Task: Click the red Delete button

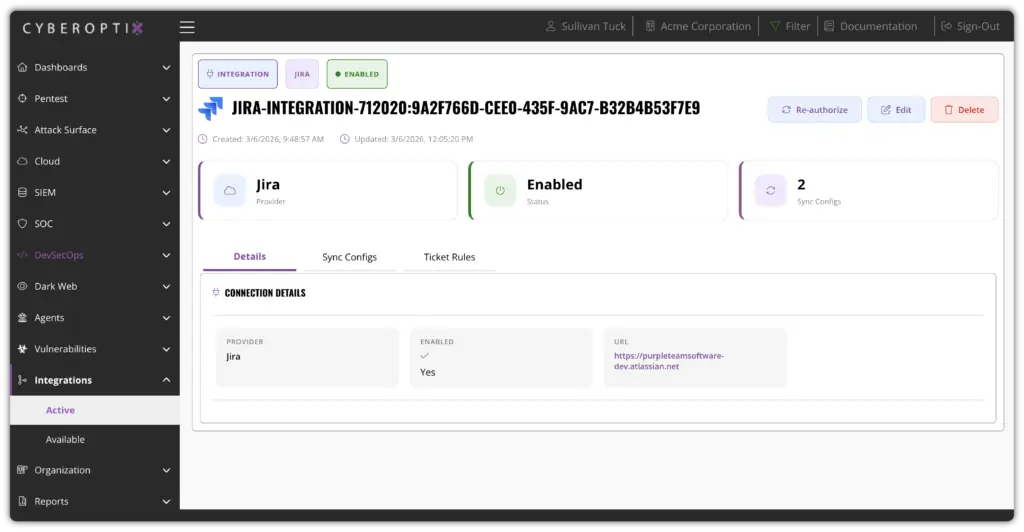Action: [964, 110]
